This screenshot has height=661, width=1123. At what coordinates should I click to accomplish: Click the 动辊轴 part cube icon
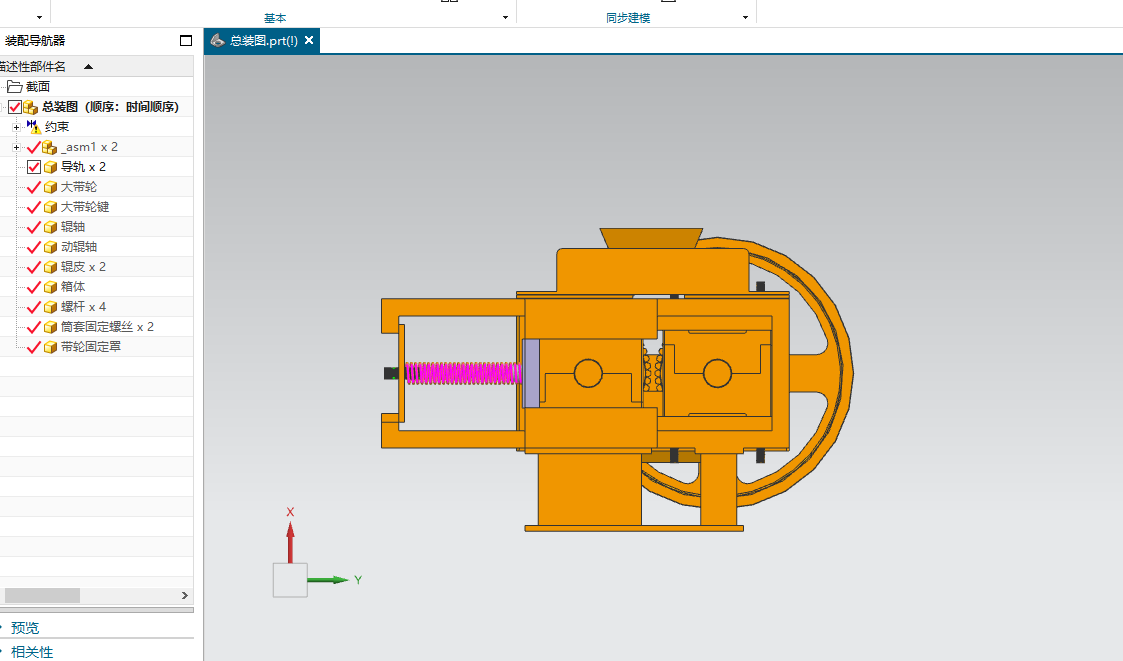tap(50, 248)
